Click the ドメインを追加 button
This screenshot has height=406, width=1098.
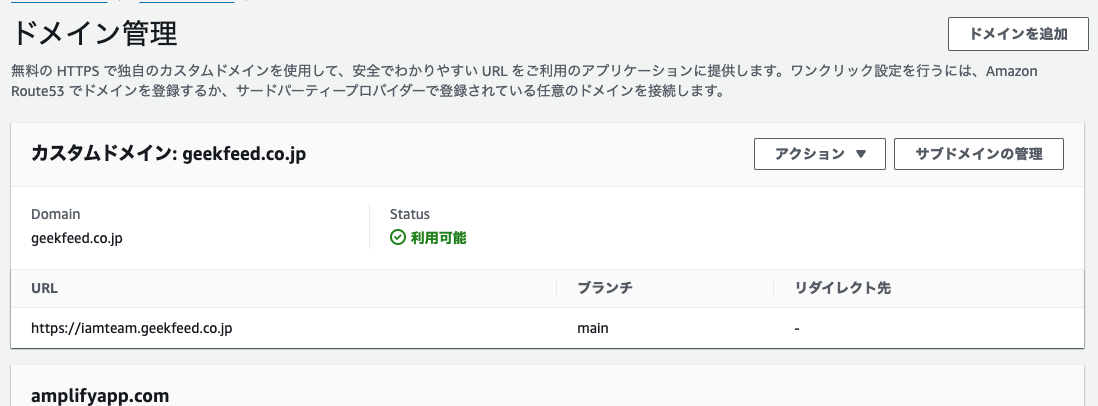(1018, 34)
